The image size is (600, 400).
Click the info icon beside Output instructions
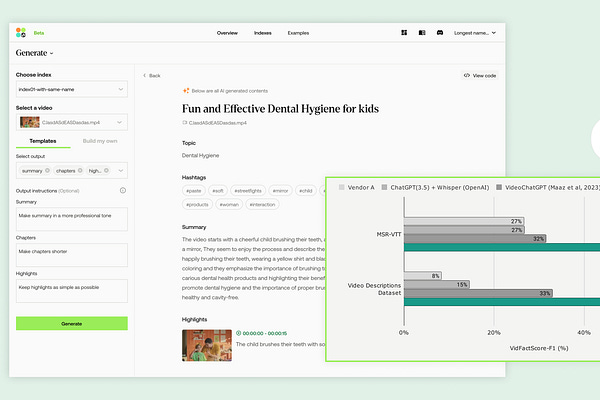click(123, 190)
